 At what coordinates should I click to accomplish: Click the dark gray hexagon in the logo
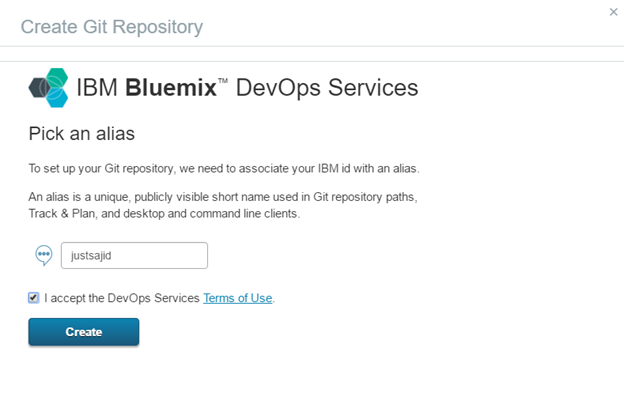(x=39, y=88)
